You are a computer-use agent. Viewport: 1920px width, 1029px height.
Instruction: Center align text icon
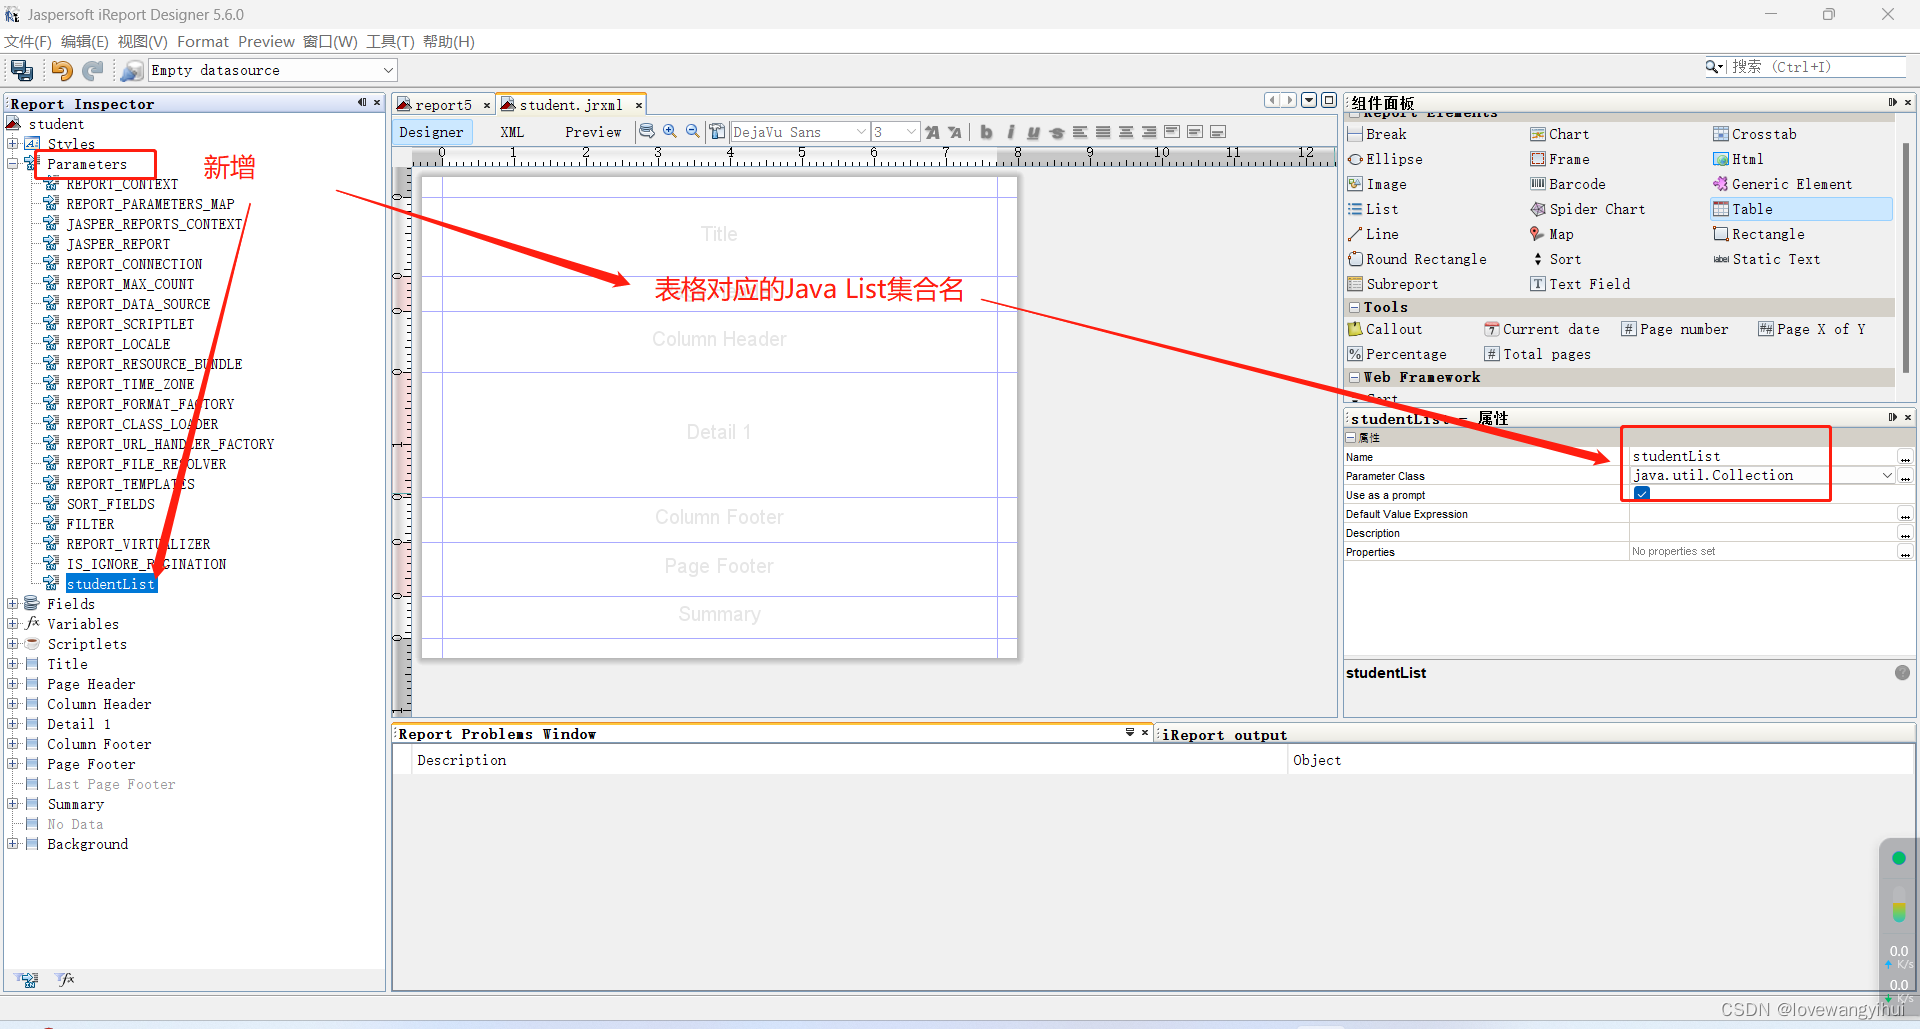pyautogui.click(x=1126, y=132)
